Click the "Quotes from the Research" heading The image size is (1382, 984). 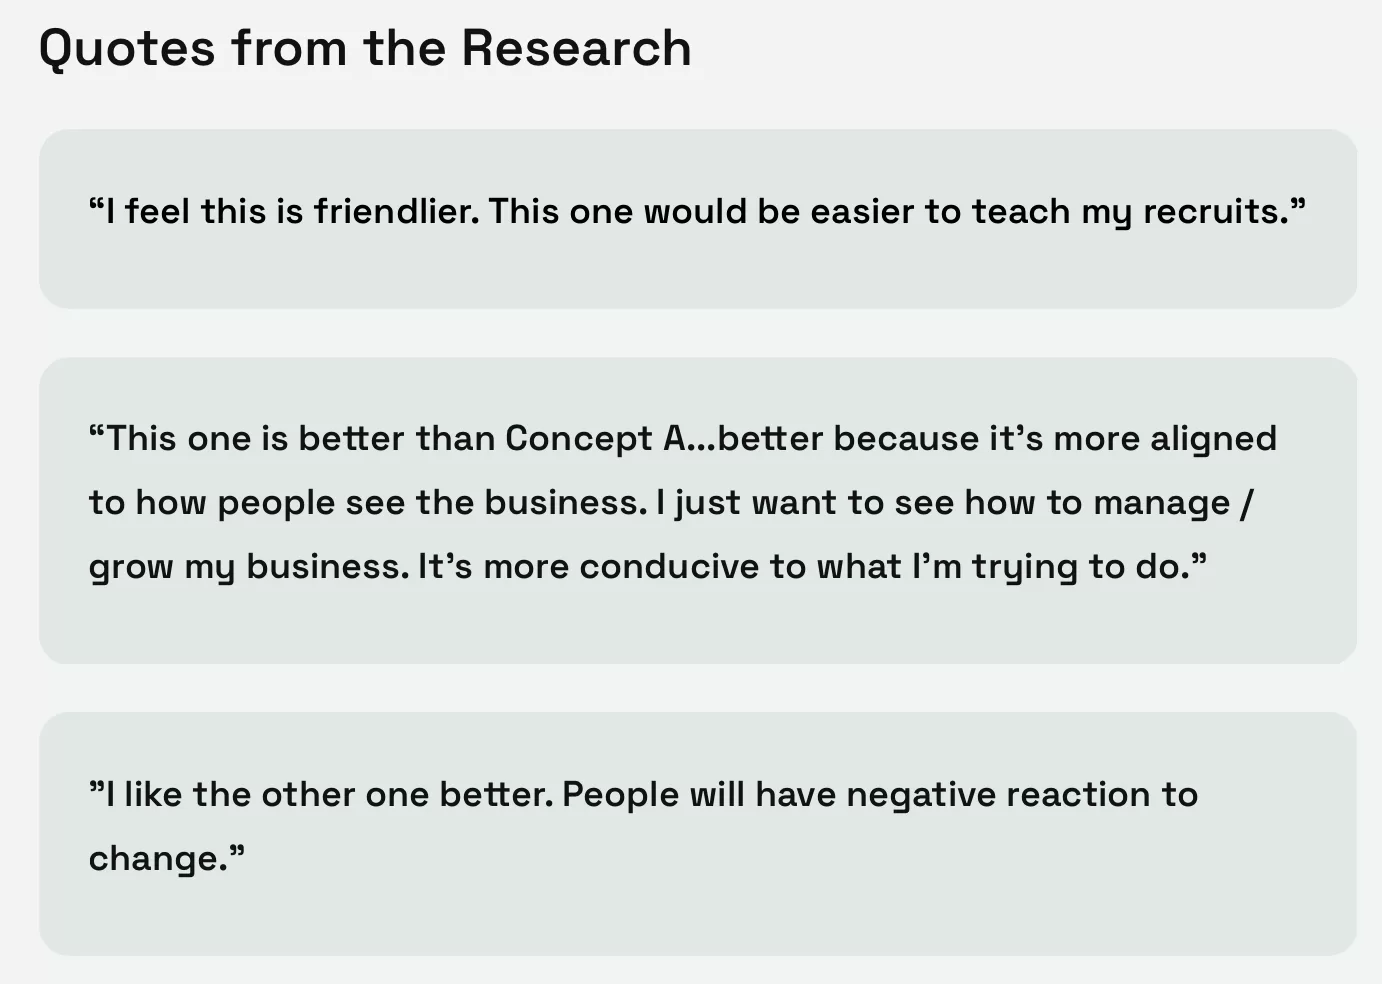point(365,48)
